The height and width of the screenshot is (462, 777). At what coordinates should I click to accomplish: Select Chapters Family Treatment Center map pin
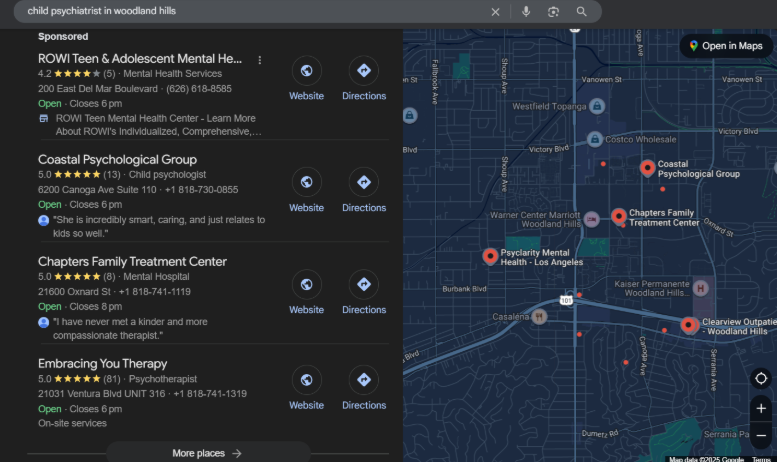618,217
